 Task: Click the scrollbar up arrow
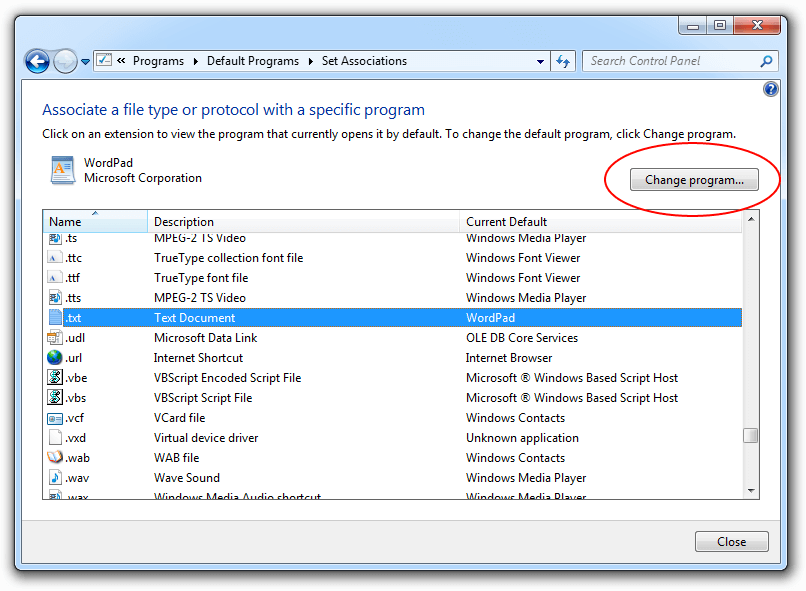pyautogui.click(x=751, y=219)
